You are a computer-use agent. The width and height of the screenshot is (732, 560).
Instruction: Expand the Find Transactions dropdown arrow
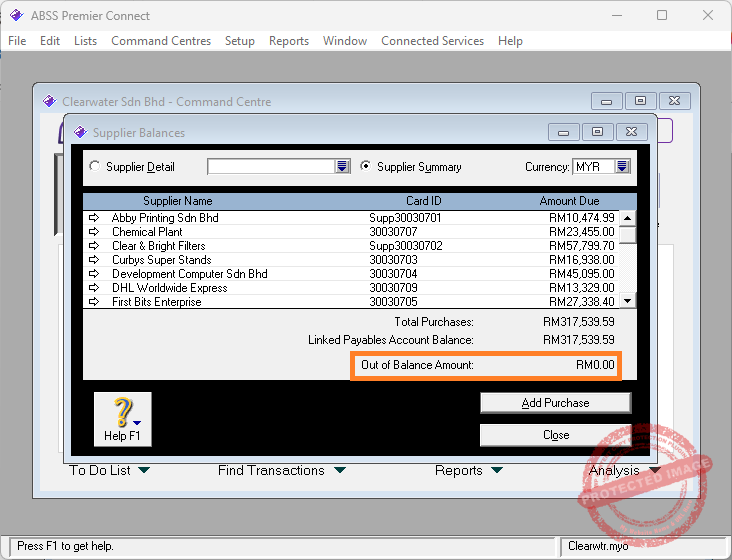pos(340,470)
